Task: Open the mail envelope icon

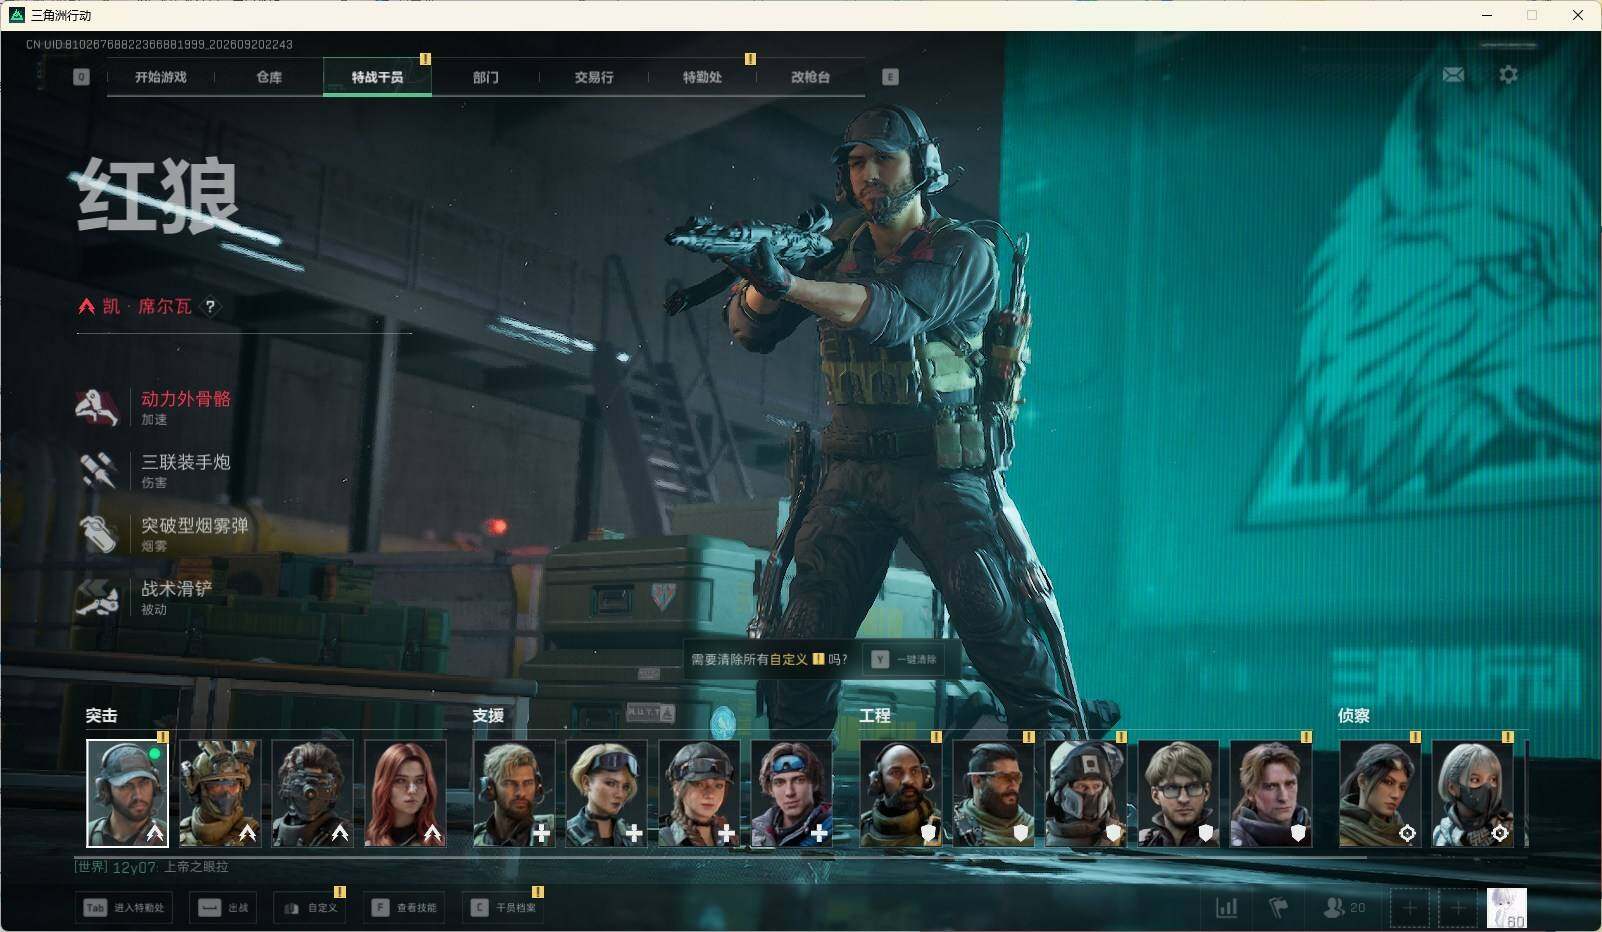Action: point(1453,74)
